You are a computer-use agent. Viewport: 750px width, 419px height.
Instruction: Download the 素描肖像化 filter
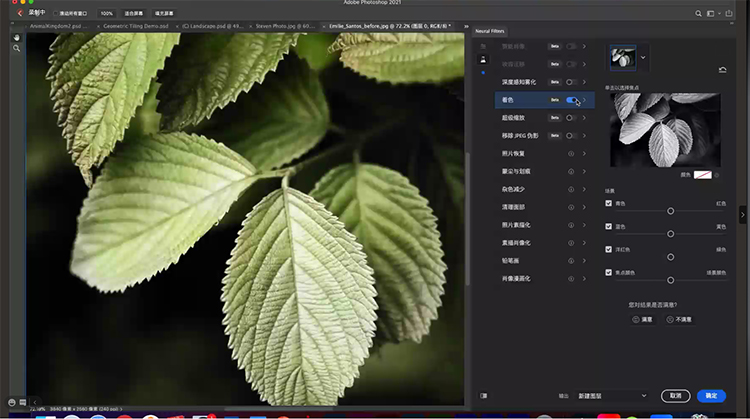tap(571, 243)
